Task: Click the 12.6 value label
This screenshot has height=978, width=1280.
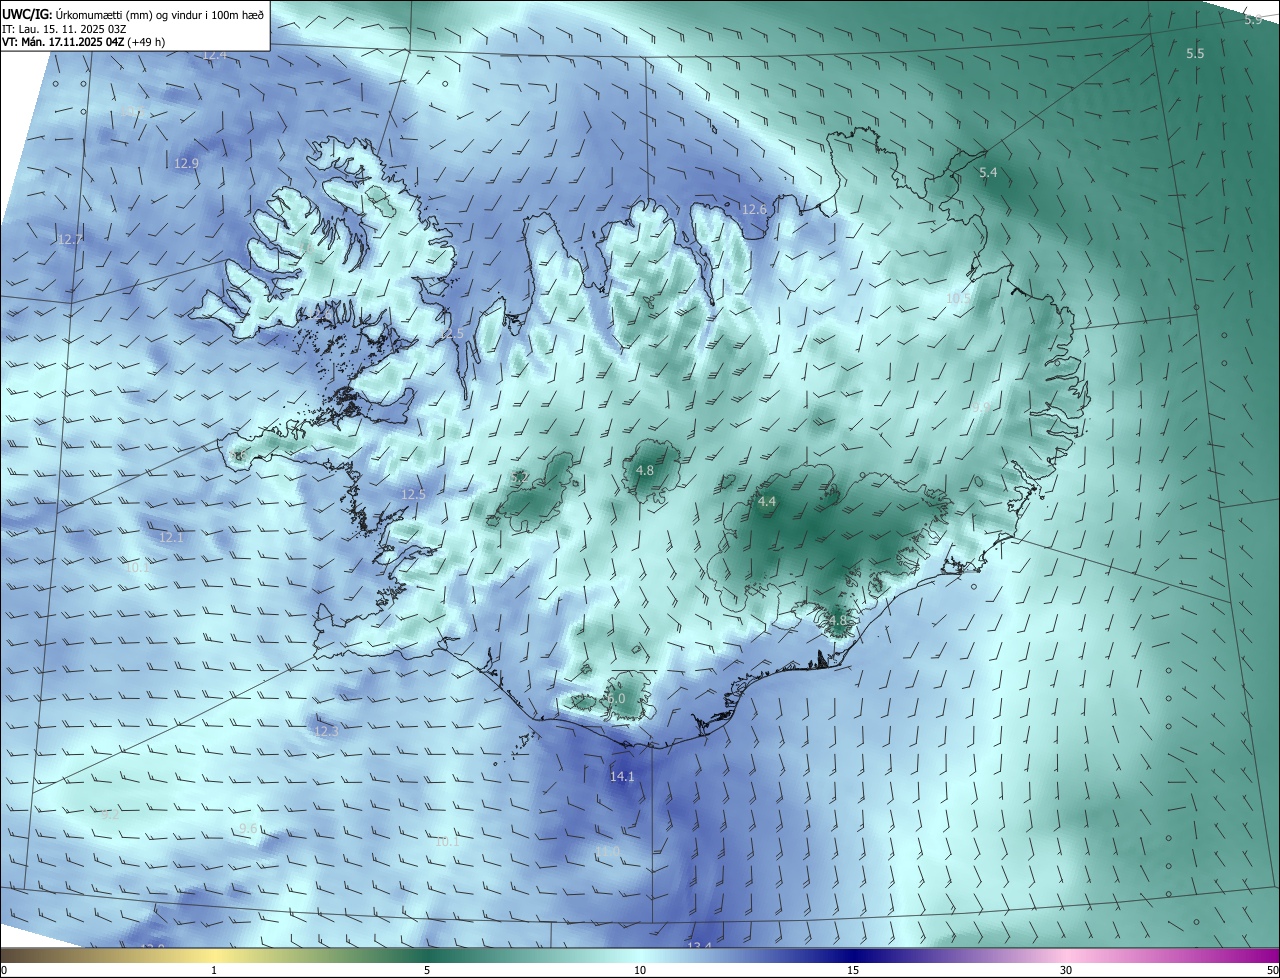Action: (x=754, y=209)
